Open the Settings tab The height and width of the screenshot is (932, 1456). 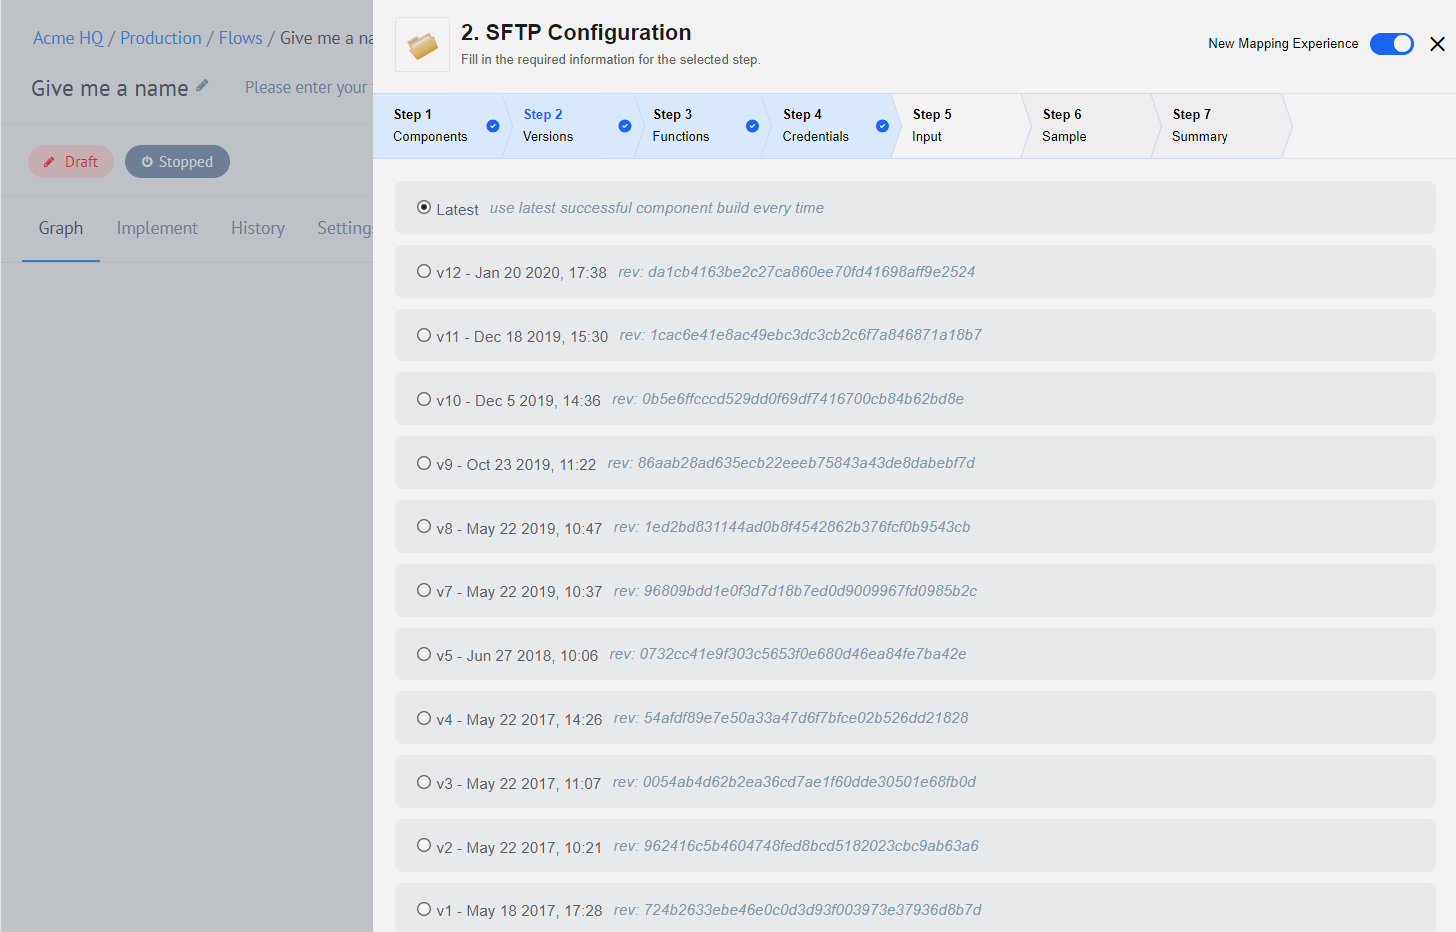345,228
